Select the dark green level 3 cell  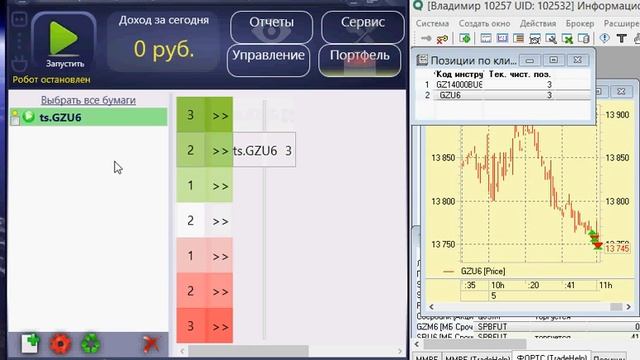click(x=191, y=115)
